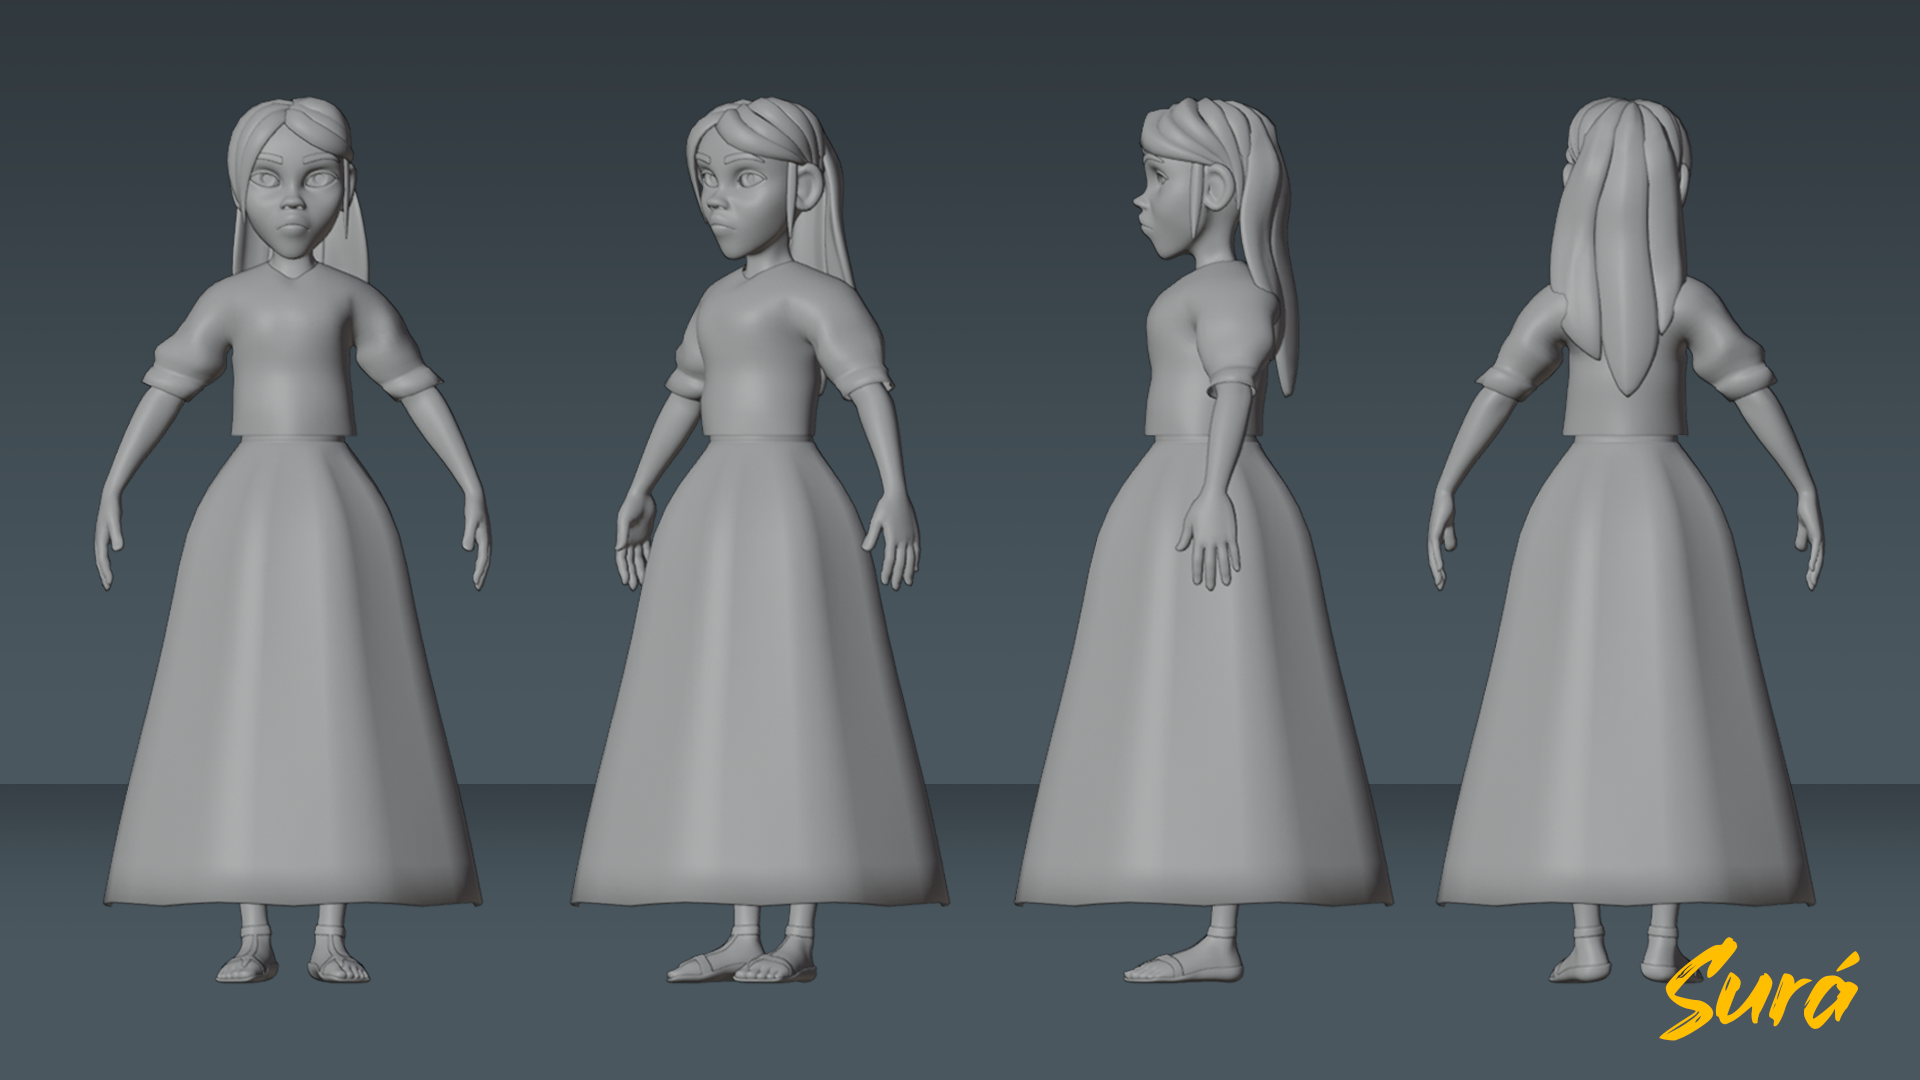Click the yellow Surá logo text
Image resolution: width=1920 pixels, height=1080 pixels.
click(1760, 992)
